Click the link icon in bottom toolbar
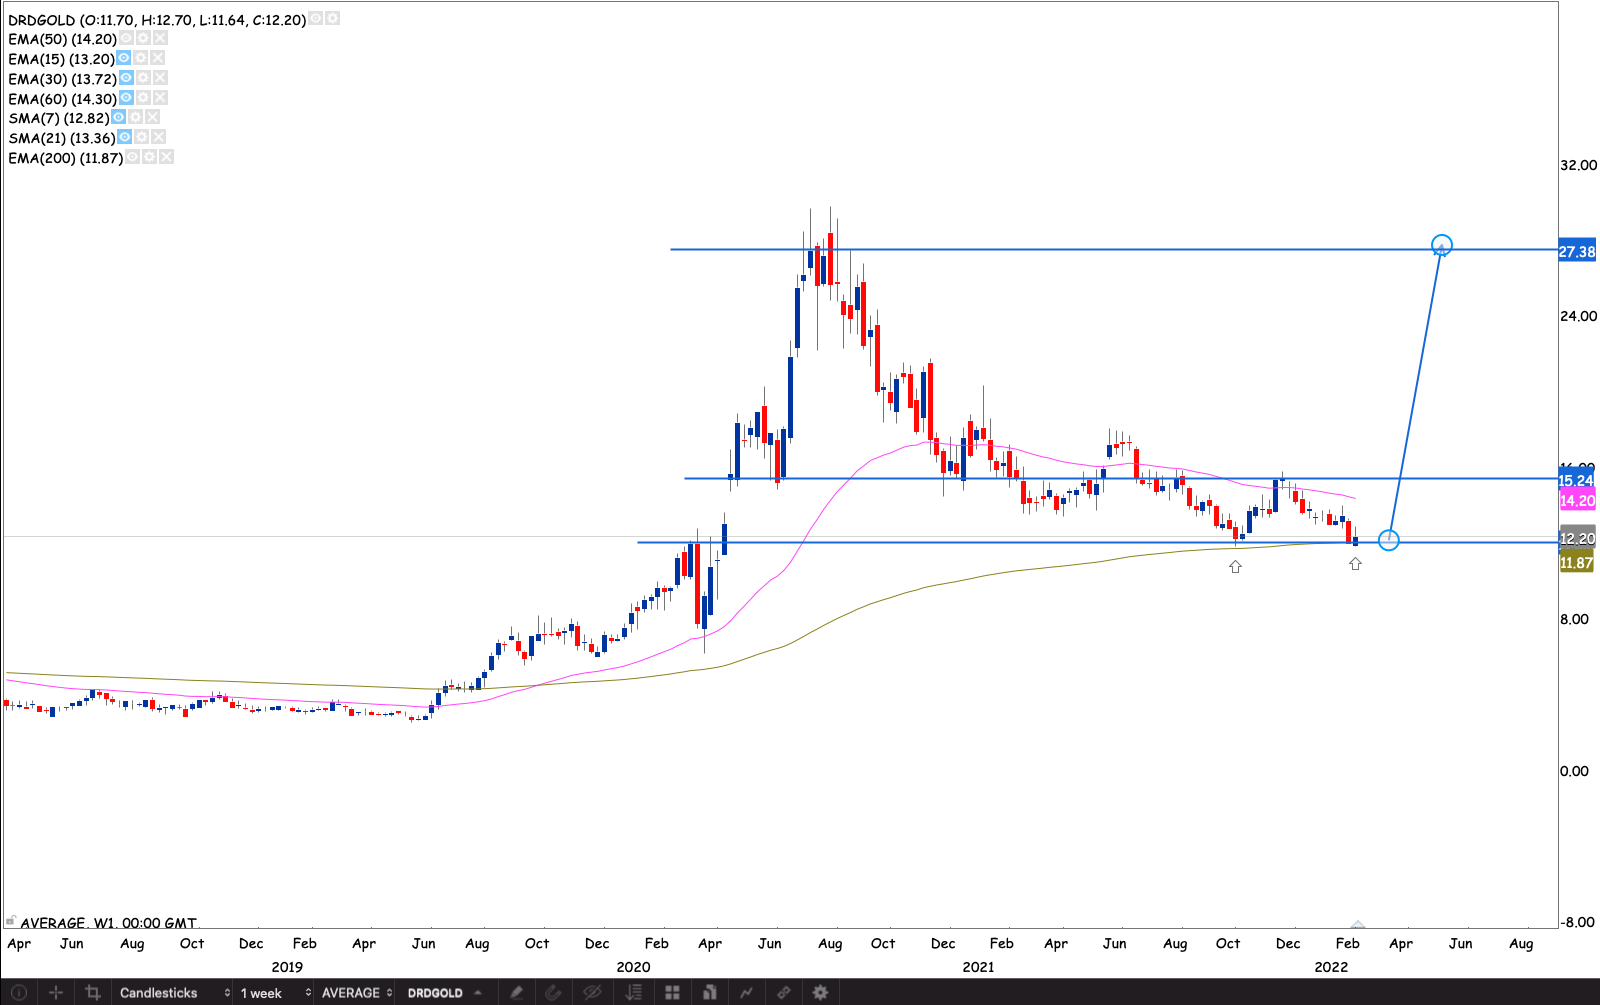This screenshot has height=1005, width=1600. coord(784,993)
